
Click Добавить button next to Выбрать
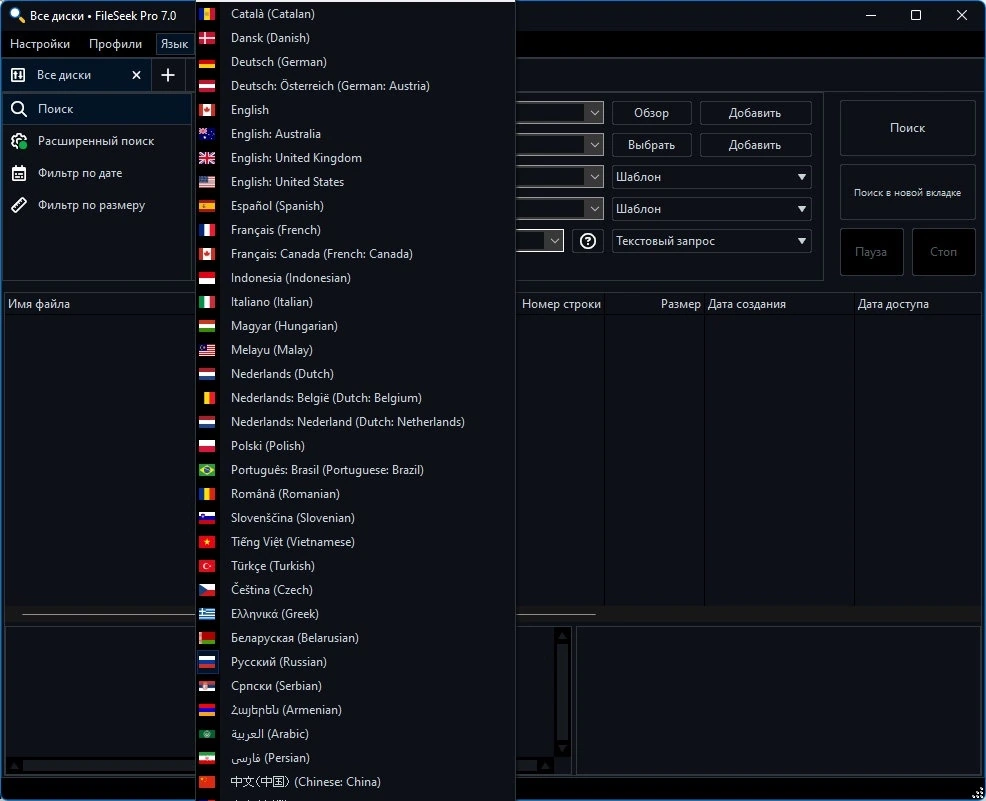point(755,145)
